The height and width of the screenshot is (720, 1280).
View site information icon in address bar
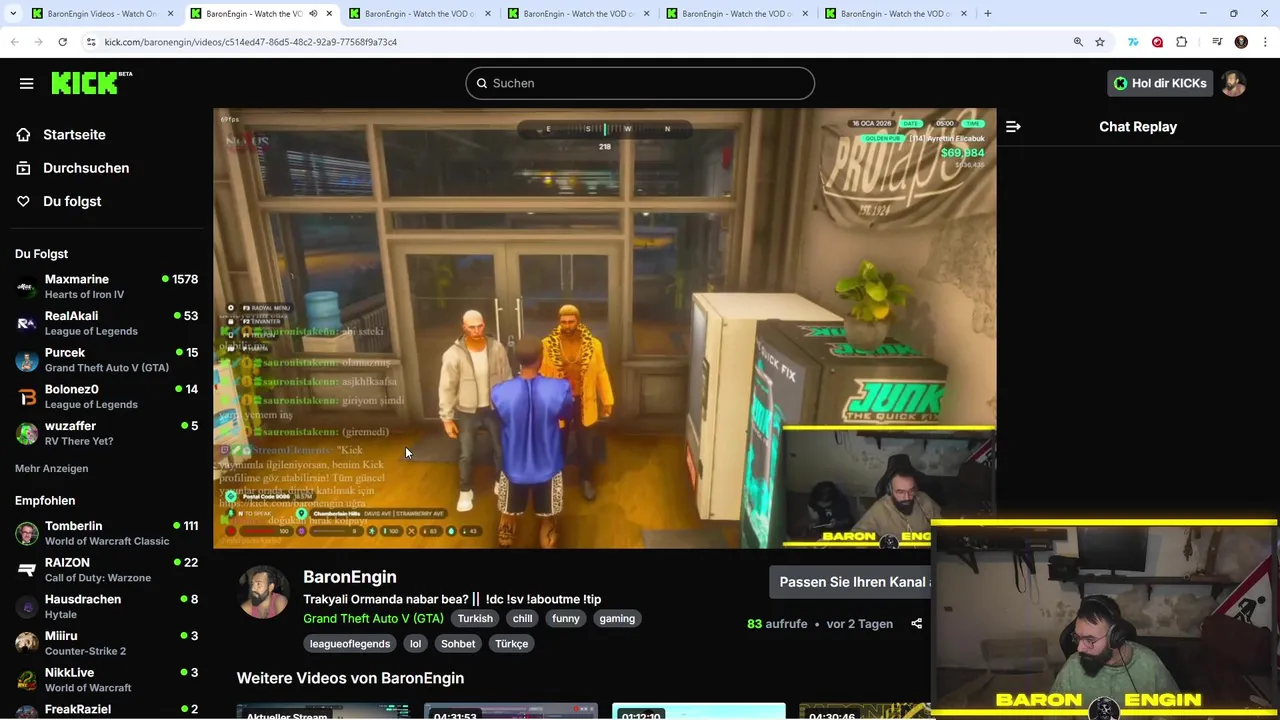click(91, 42)
